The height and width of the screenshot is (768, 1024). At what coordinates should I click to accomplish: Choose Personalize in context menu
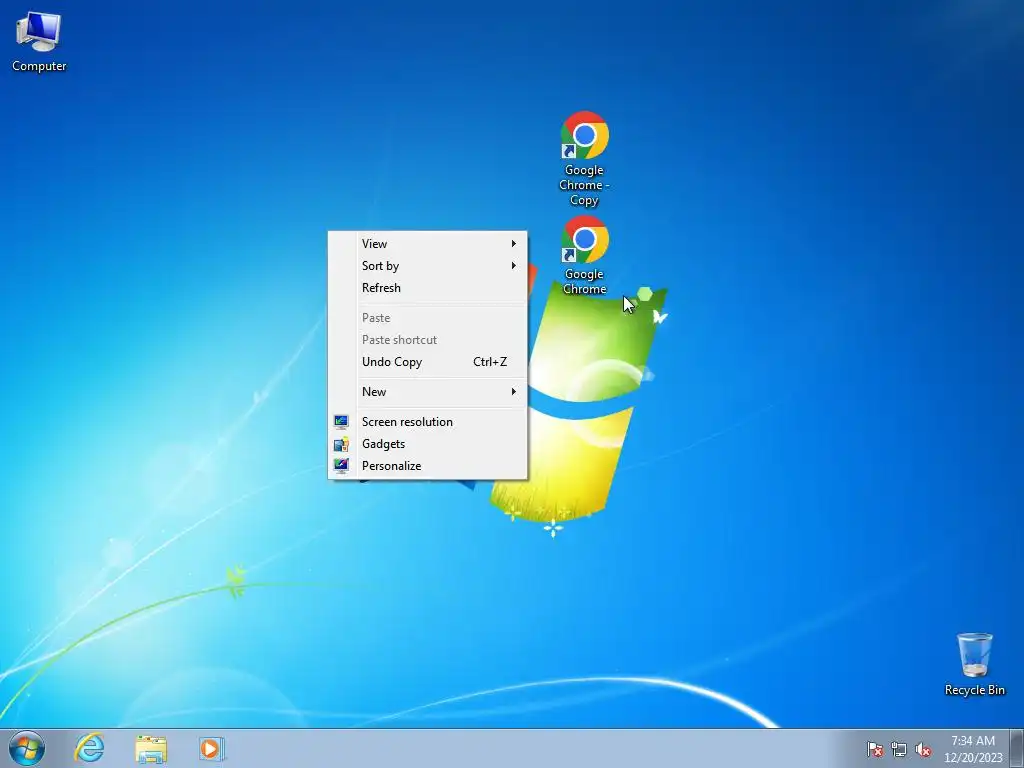coord(428,466)
